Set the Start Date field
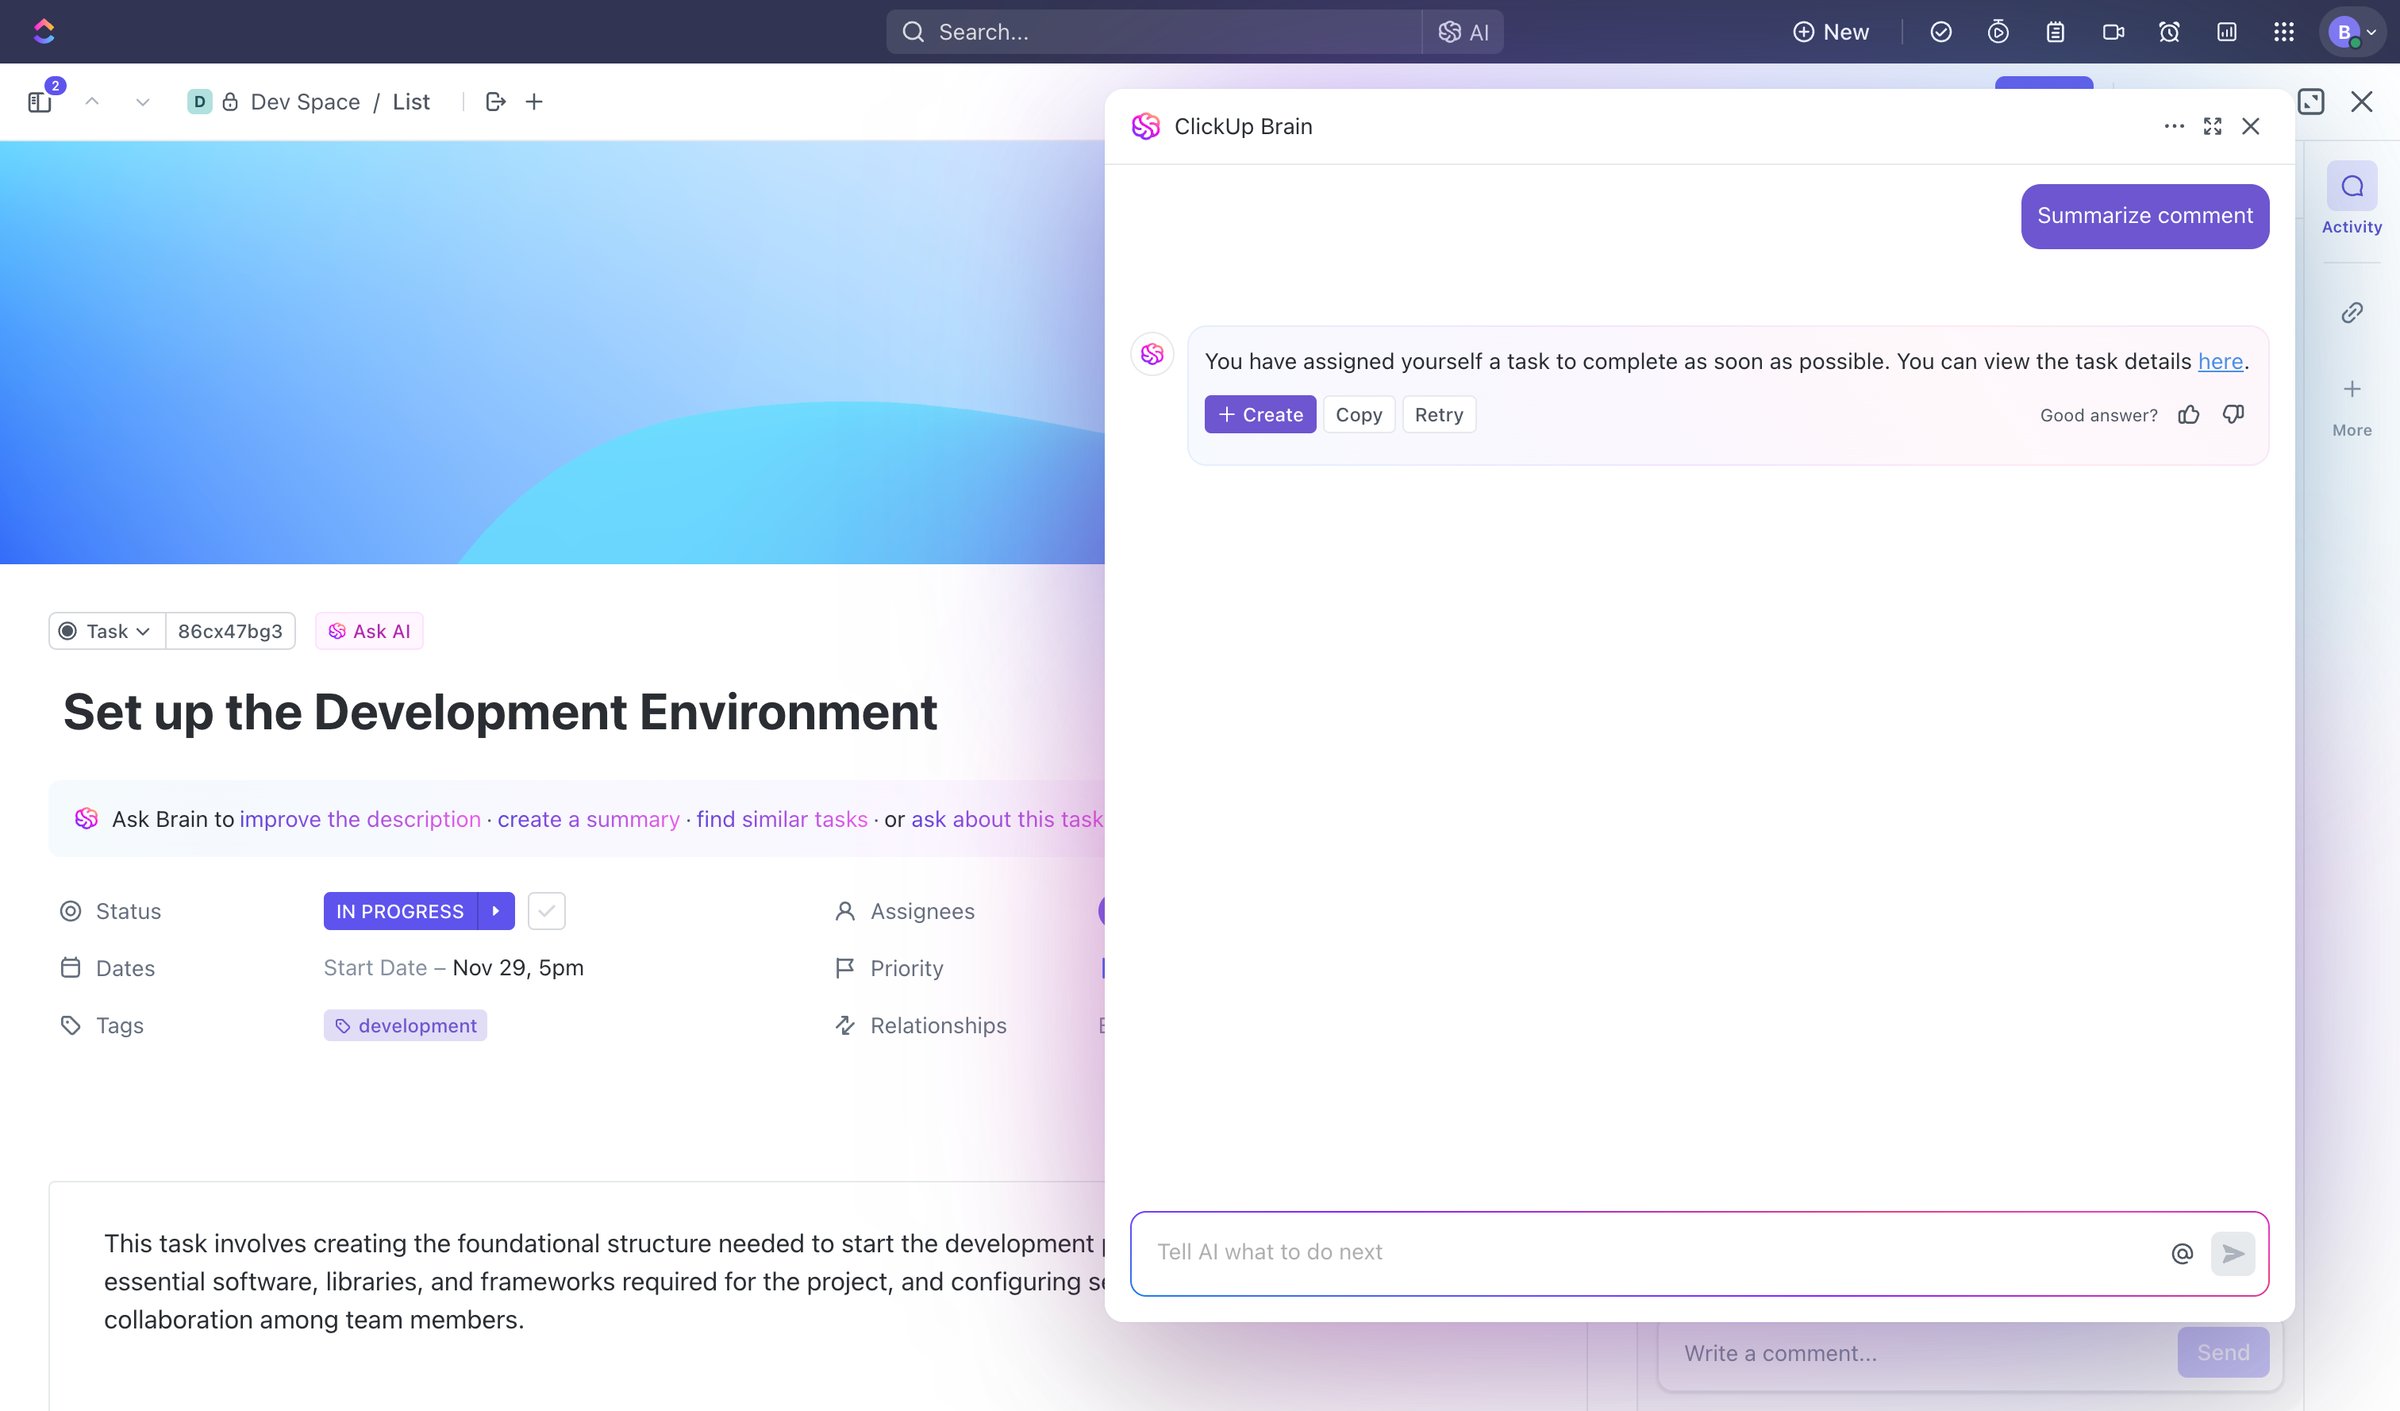This screenshot has height=1411, width=2400. point(375,968)
